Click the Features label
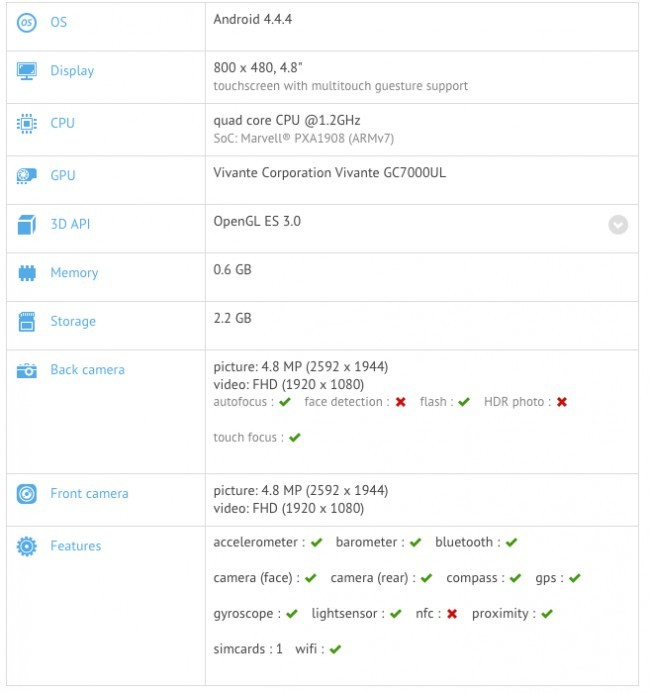The width and height of the screenshot is (650, 693). [x=76, y=546]
